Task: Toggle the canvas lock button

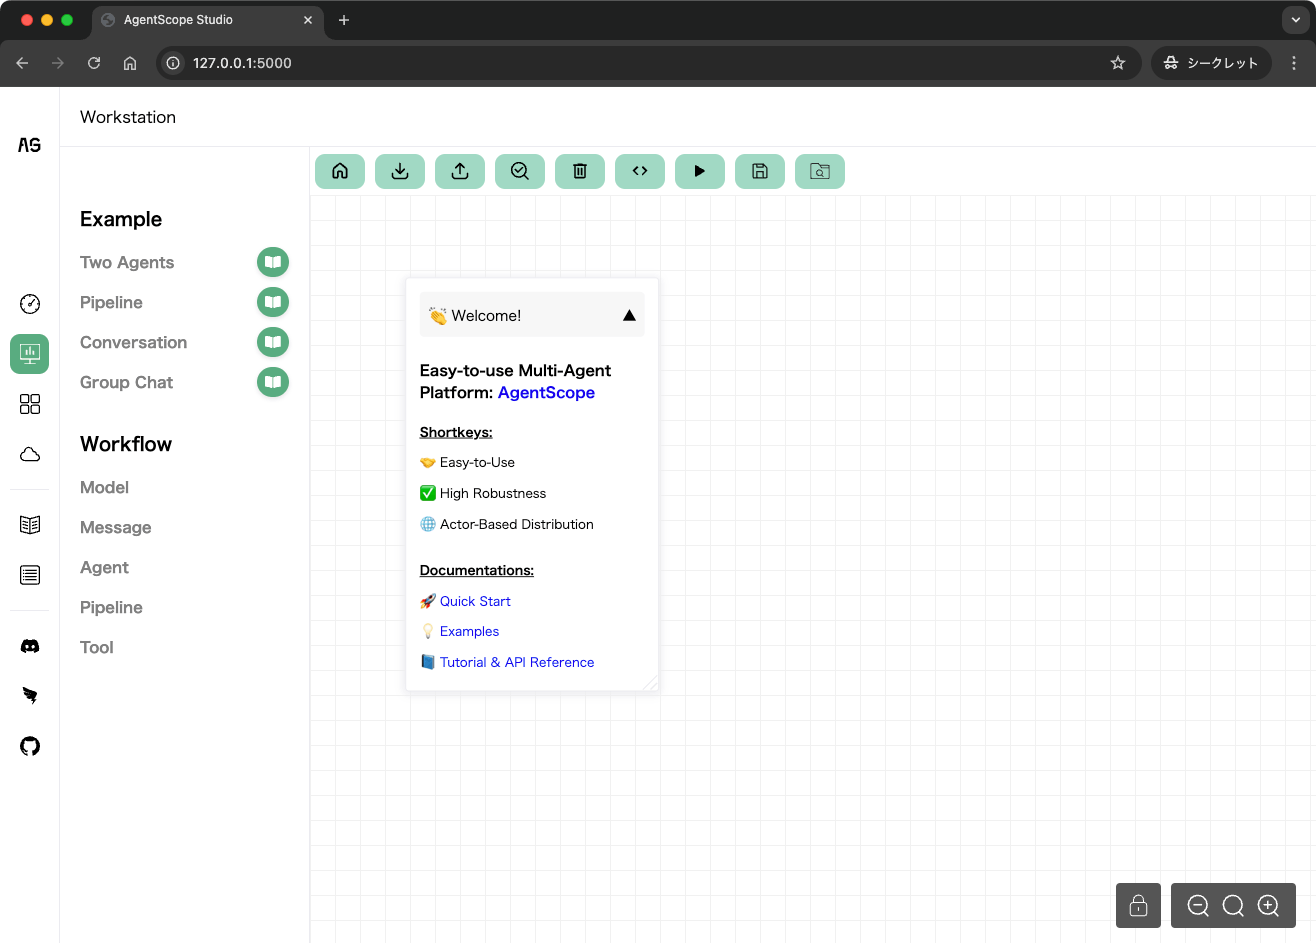Action: [1138, 906]
